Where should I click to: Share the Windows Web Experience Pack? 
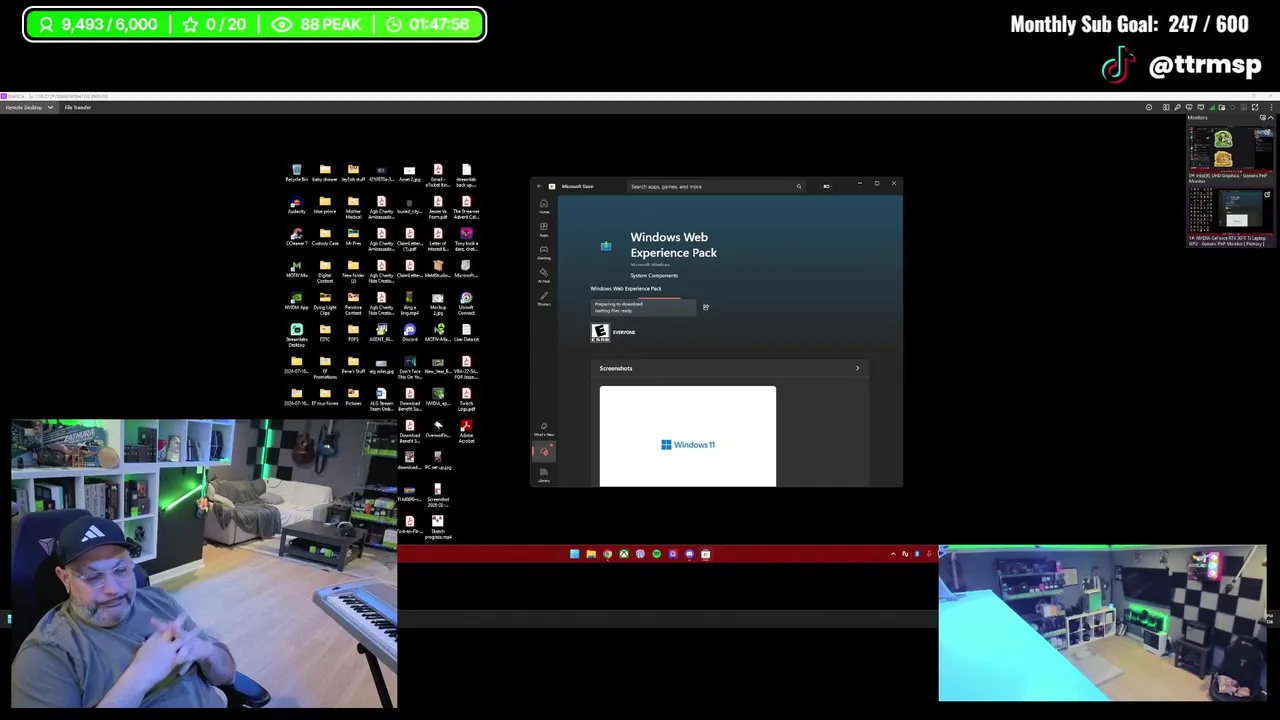[706, 307]
